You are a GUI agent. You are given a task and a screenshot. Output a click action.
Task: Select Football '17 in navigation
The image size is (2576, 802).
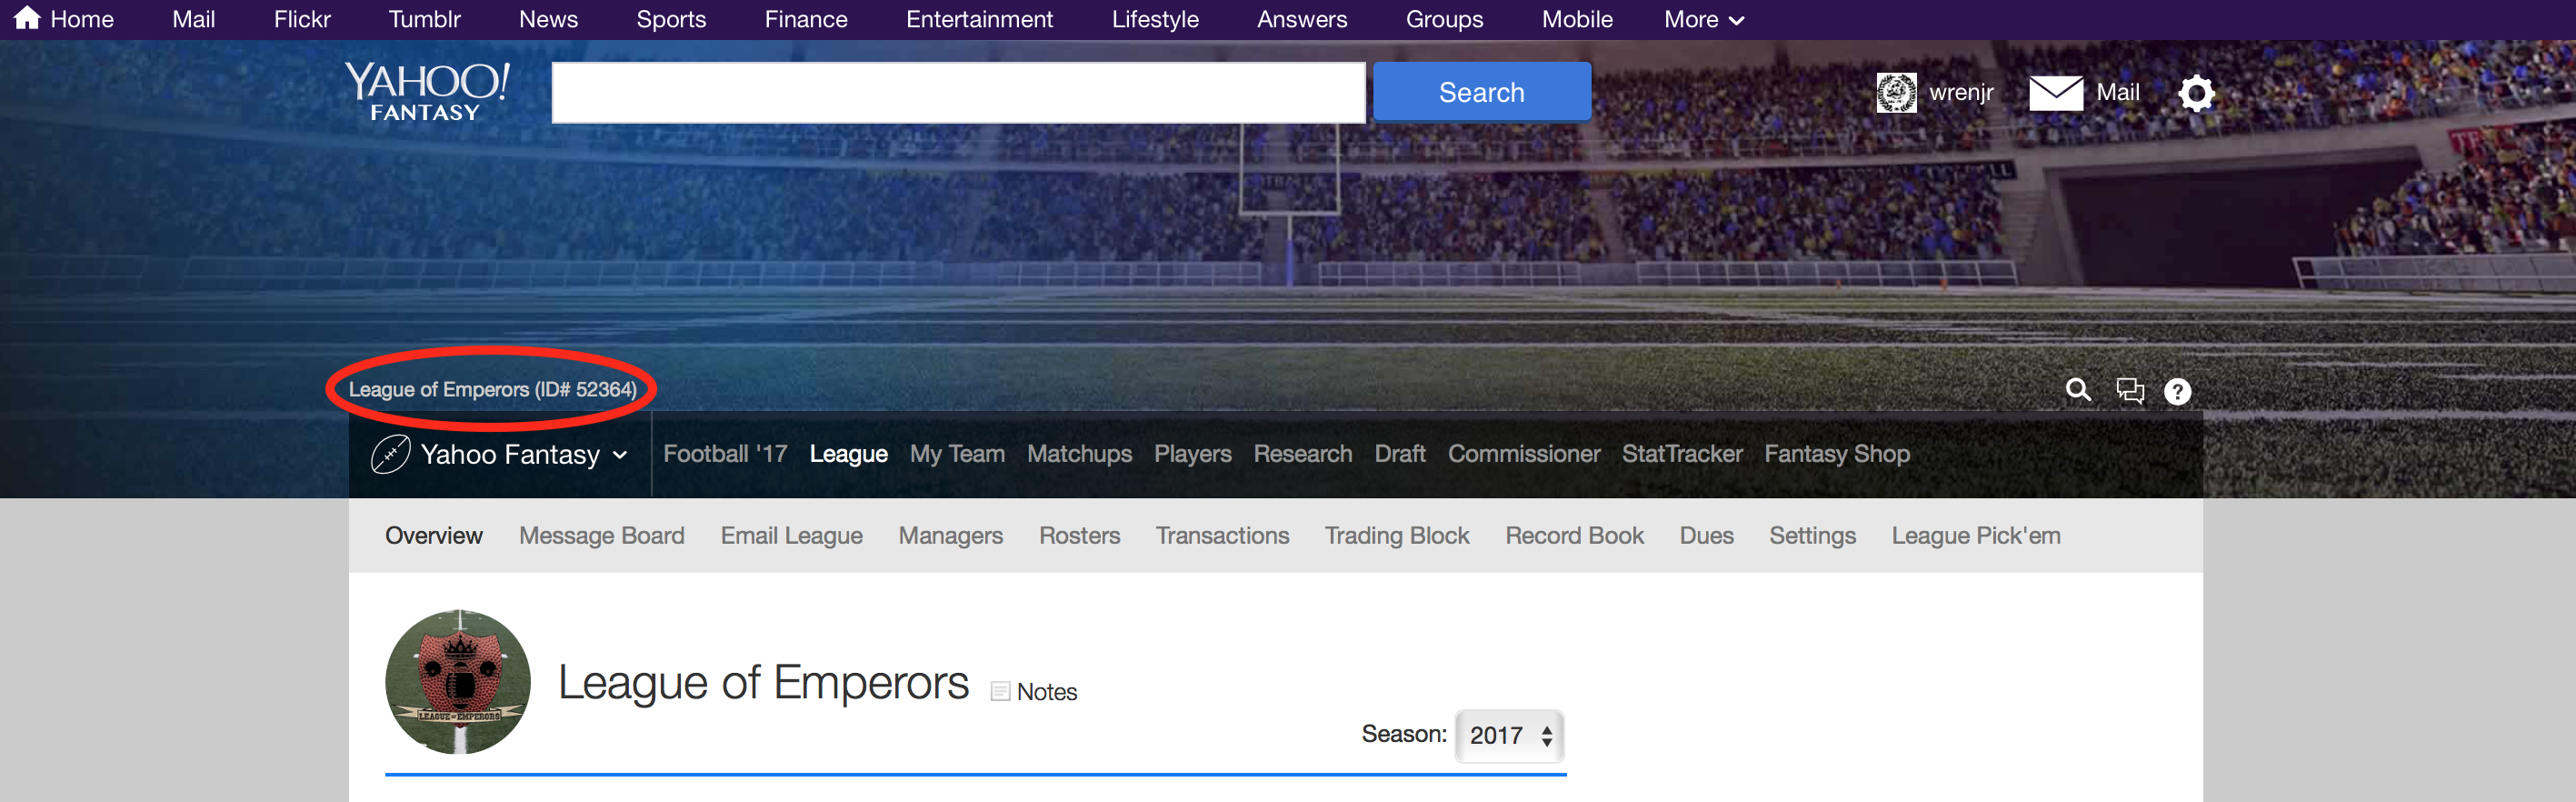click(725, 454)
